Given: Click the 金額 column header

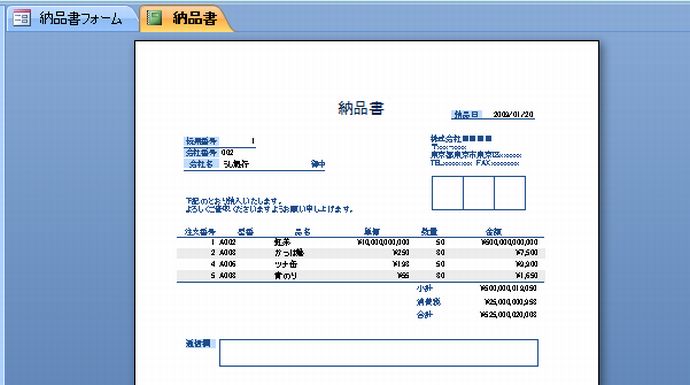Looking at the screenshot, I should (x=493, y=232).
